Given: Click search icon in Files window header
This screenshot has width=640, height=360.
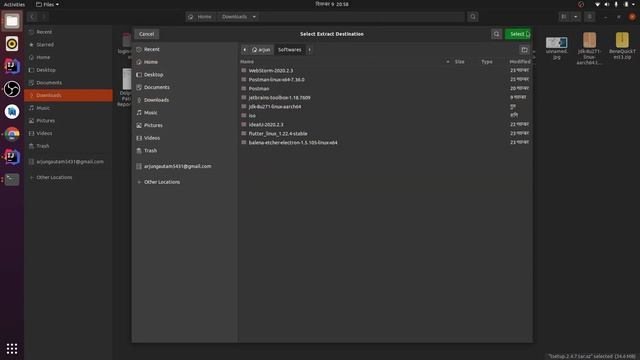Looking at the screenshot, I should coord(473,17).
